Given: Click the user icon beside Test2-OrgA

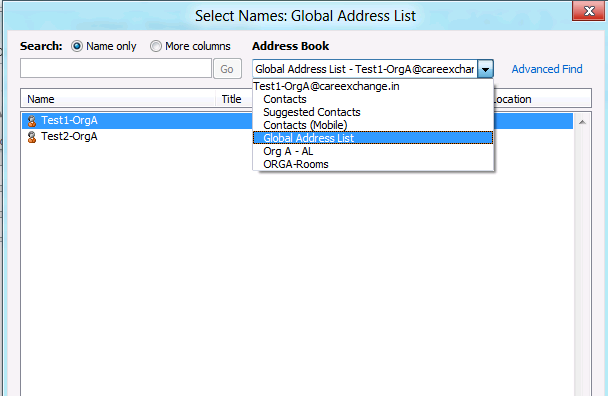Looking at the screenshot, I should (32, 137).
